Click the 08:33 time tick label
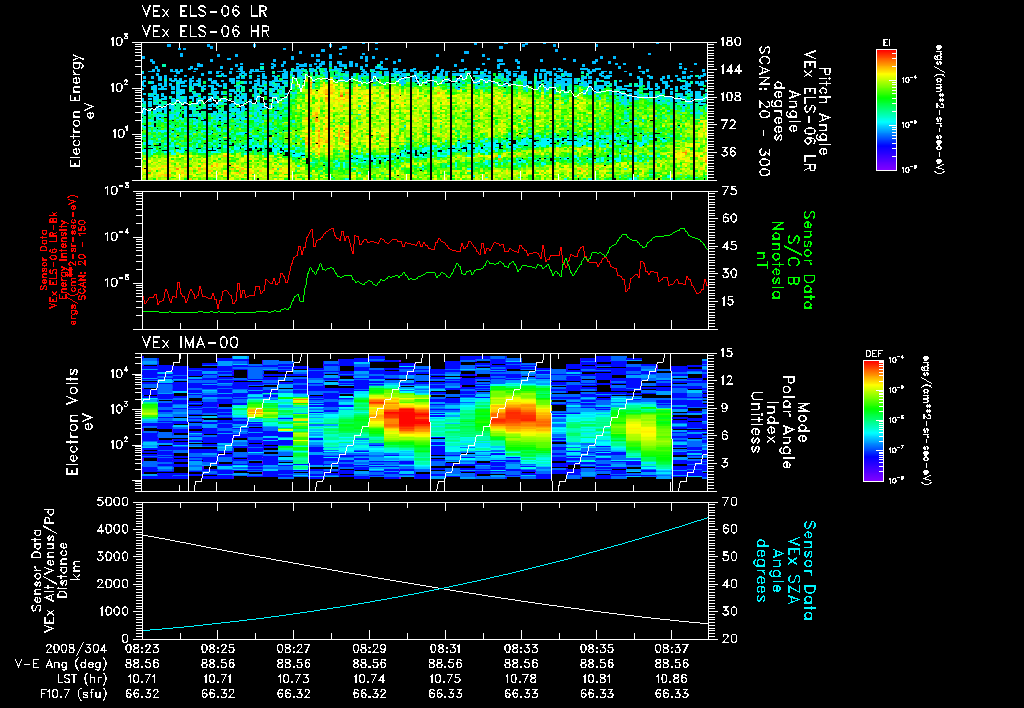 (521, 649)
